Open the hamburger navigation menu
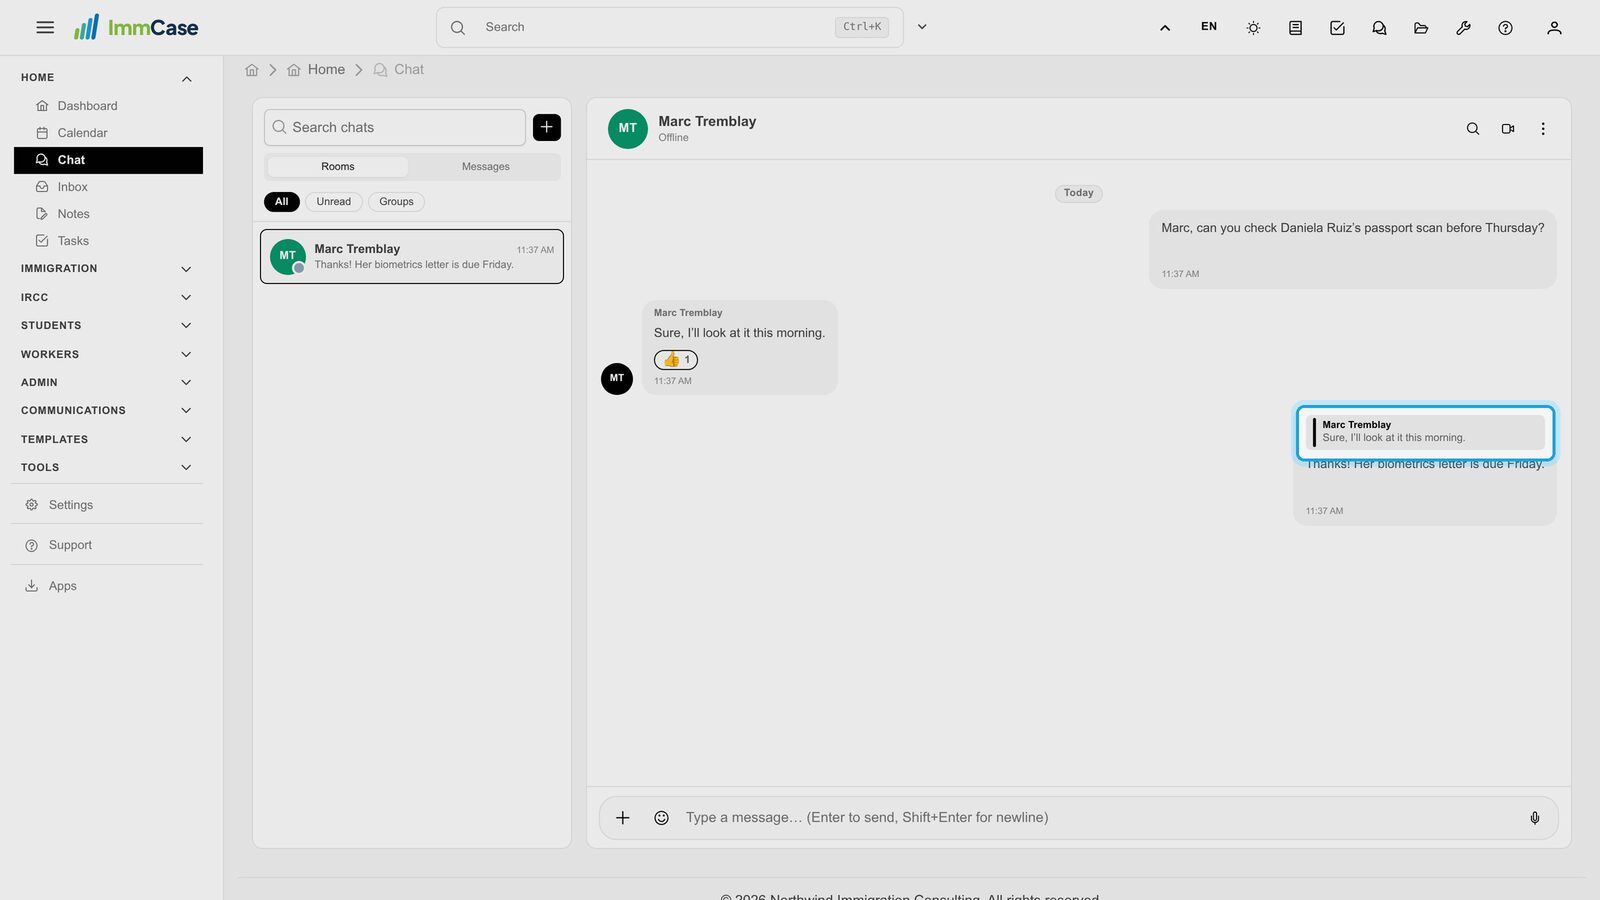Viewport: 1600px width, 900px height. 45,28
